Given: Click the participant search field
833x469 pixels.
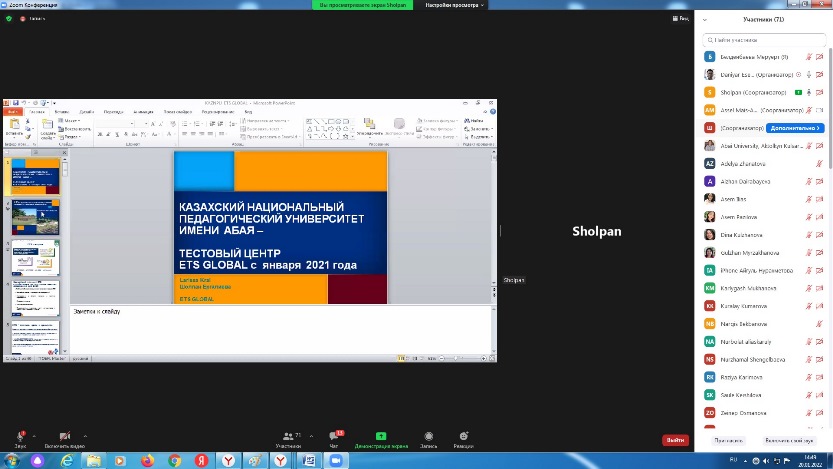Looking at the screenshot, I should [x=765, y=39].
